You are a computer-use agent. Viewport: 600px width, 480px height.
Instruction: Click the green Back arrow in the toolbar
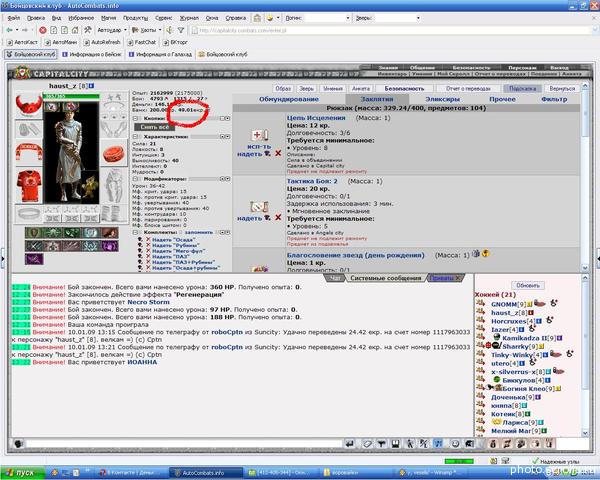[9, 30]
